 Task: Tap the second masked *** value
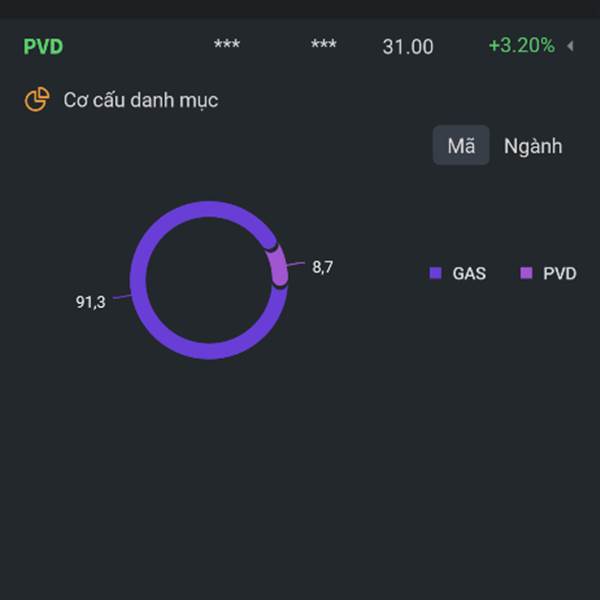(x=324, y=47)
